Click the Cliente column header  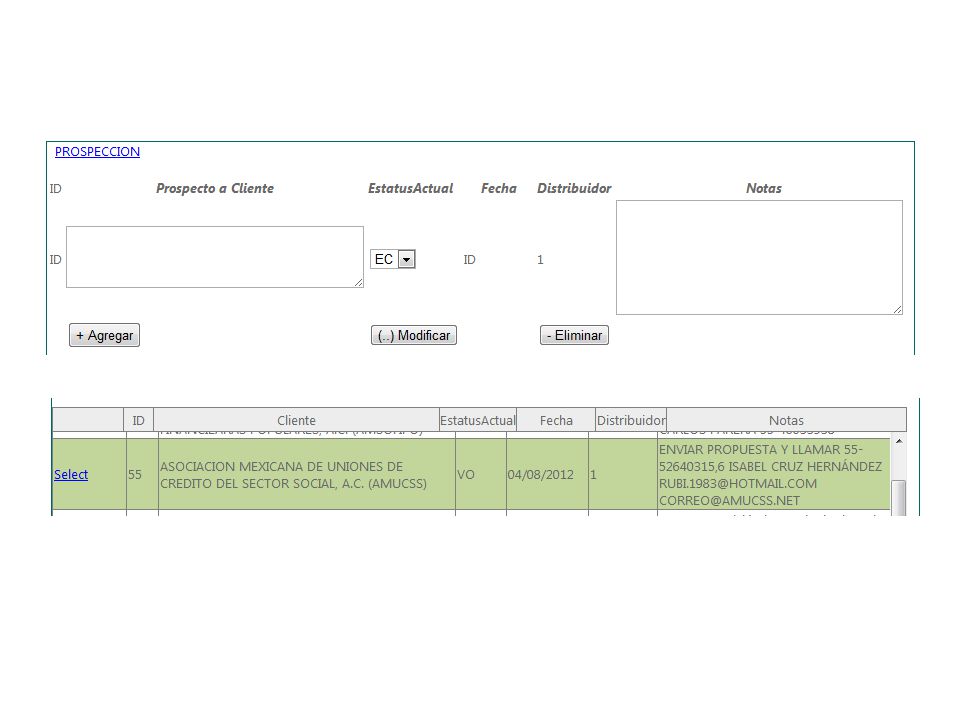click(x=296, y=420)
